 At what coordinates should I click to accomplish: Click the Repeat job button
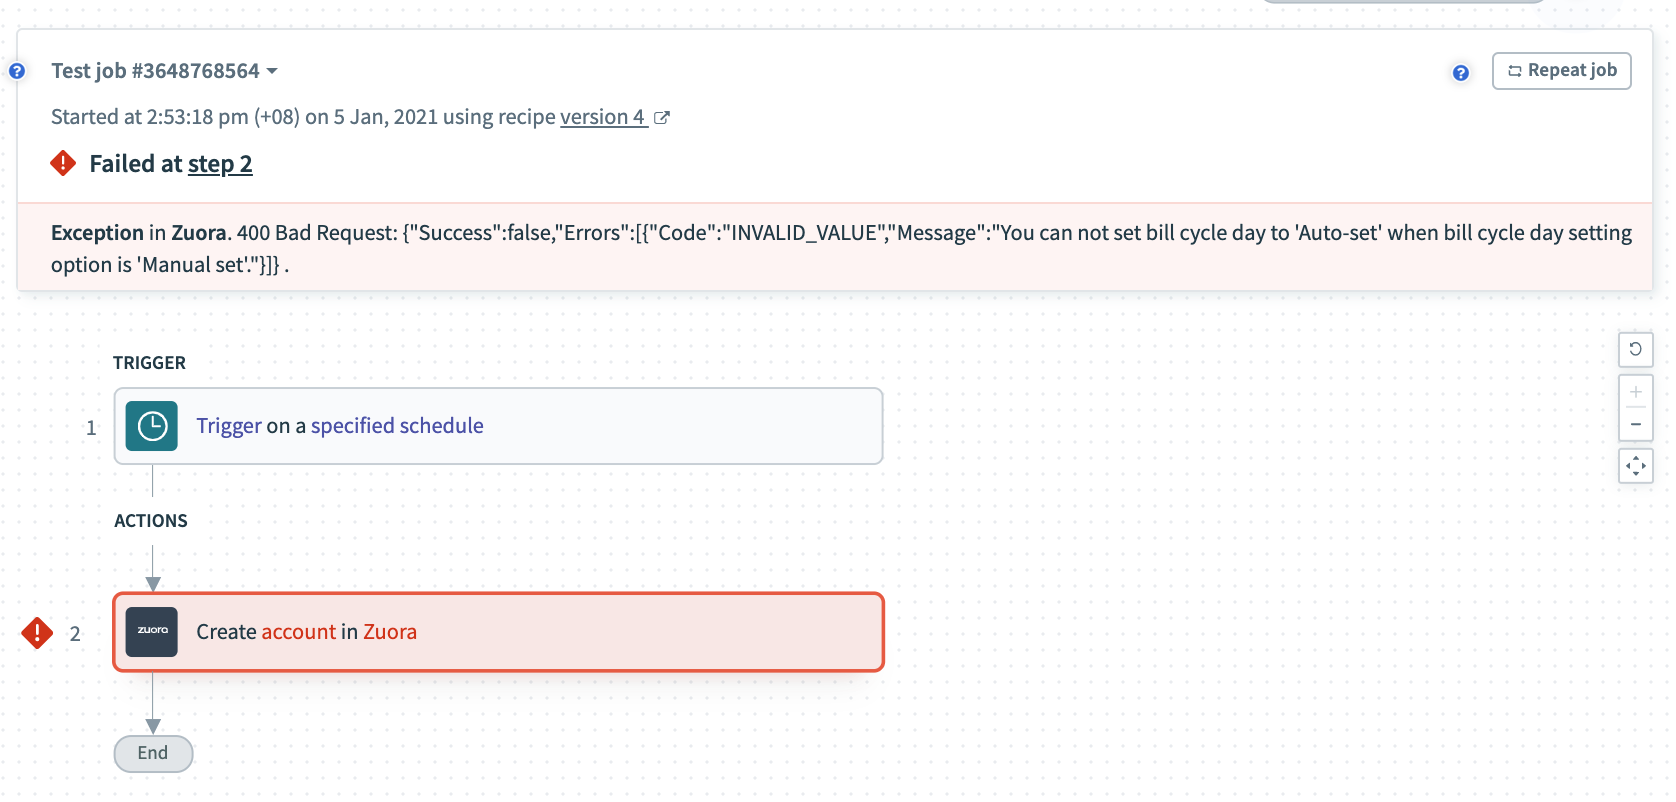[x=1561, y=70]
